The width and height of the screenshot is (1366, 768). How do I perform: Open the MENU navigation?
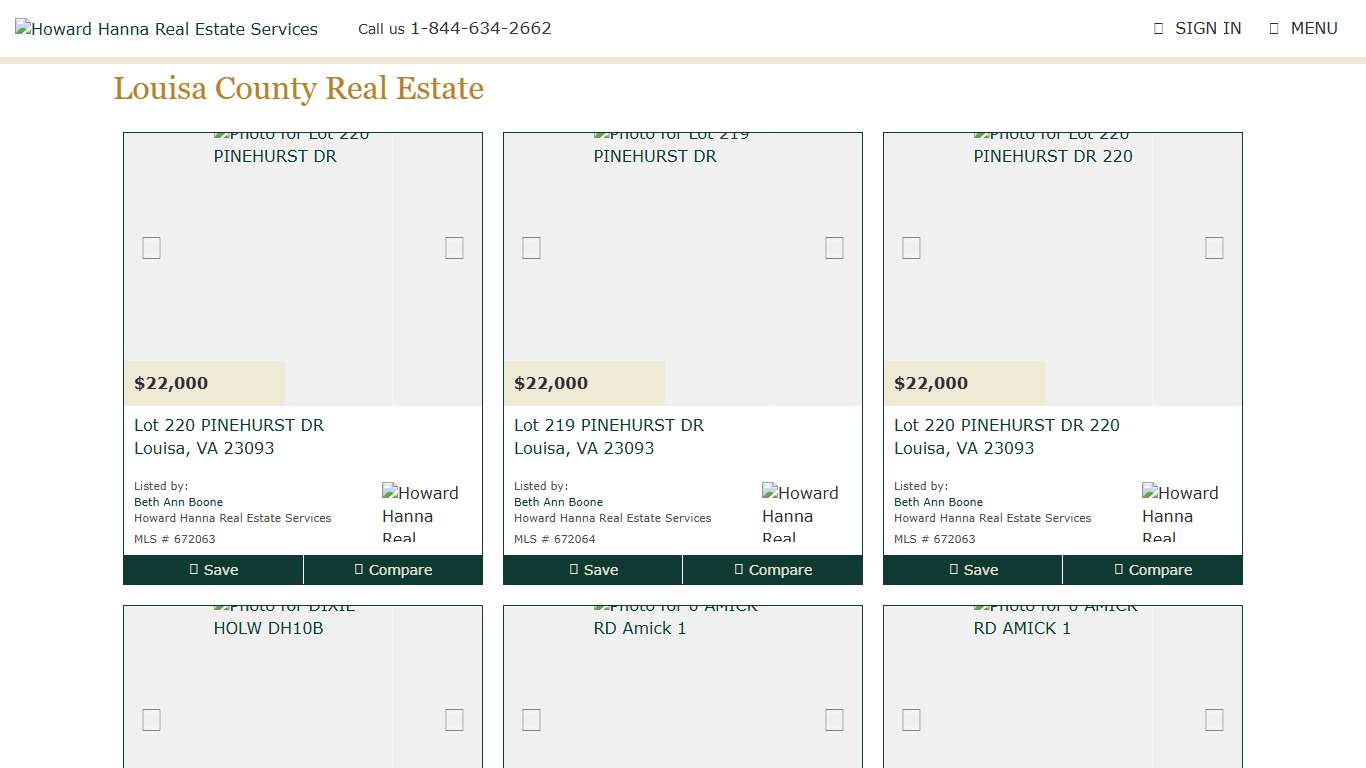(1303, 28)
